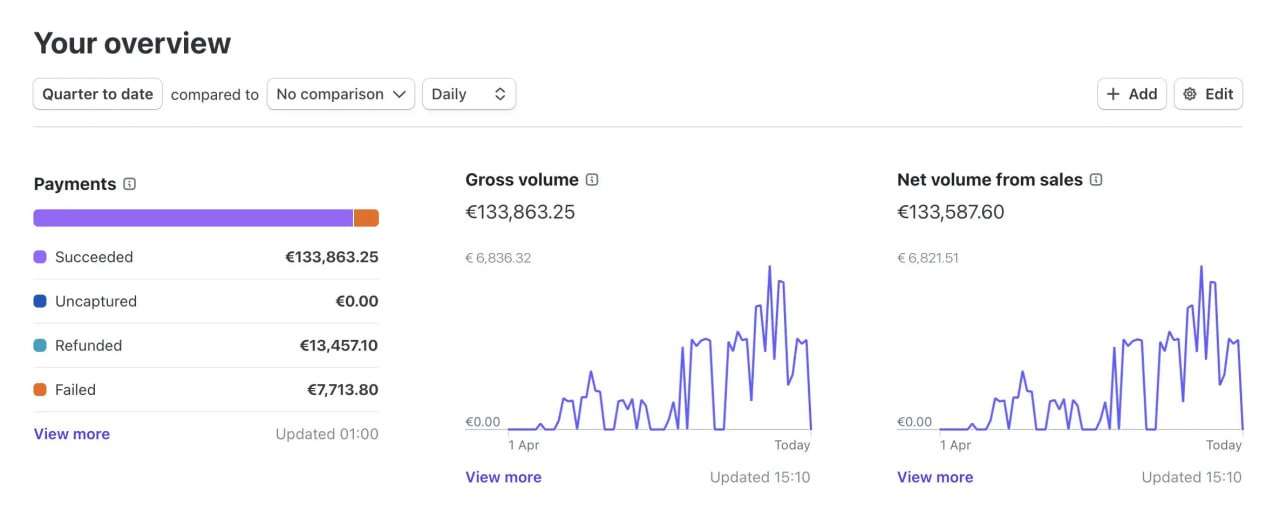Open the Quarter to date range selector
The height and width of the screenshot is (532, 1280).
[x=98, y=94]
